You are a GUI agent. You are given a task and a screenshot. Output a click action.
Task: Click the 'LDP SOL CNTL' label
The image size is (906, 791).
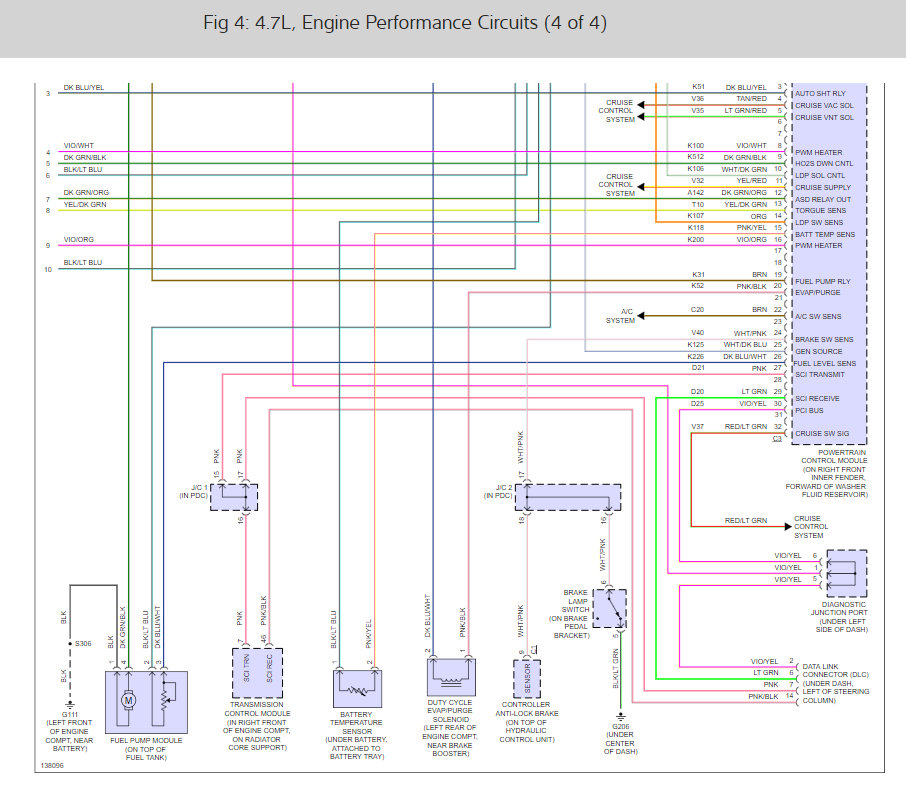click(x=820, y=176)
